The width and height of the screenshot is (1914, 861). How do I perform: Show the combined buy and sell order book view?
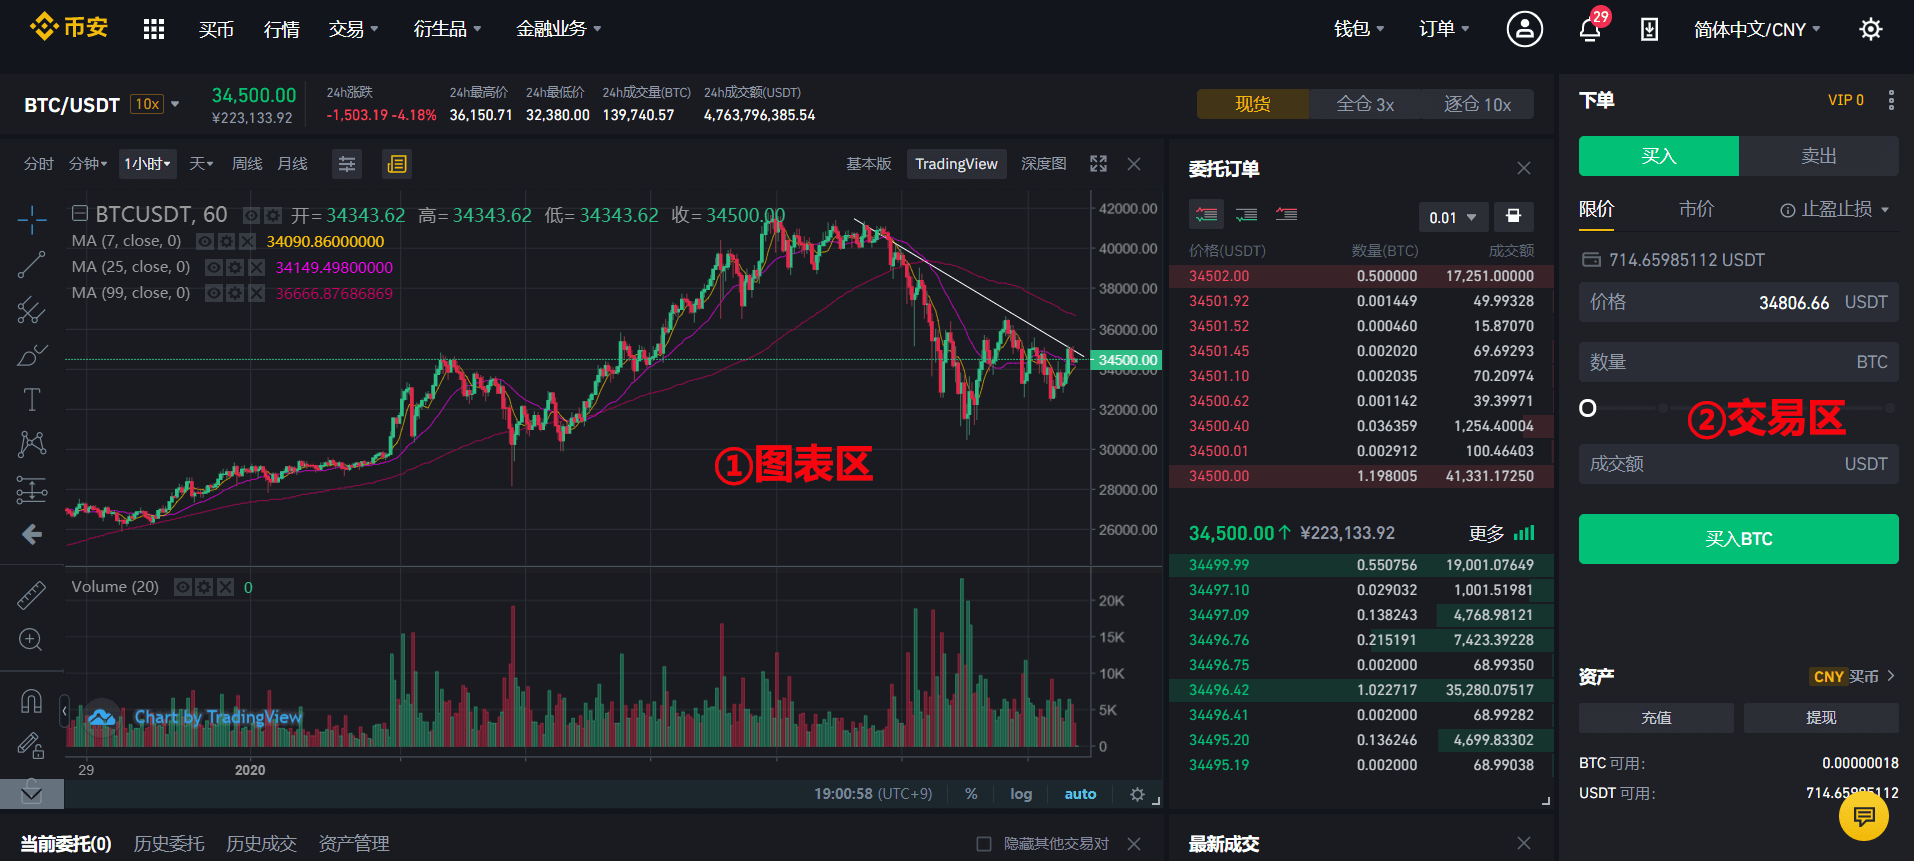pos(1207,214)
